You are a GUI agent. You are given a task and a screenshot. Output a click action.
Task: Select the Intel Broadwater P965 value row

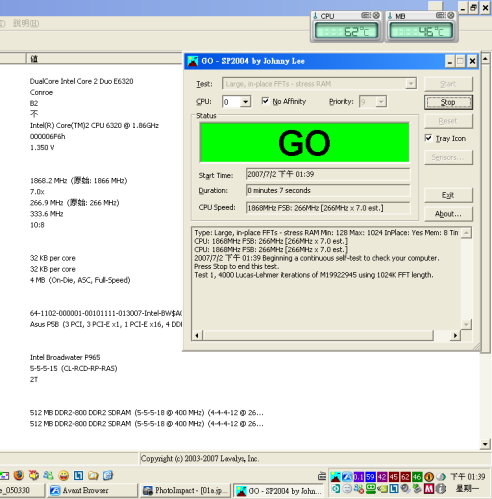click(65, 357)
